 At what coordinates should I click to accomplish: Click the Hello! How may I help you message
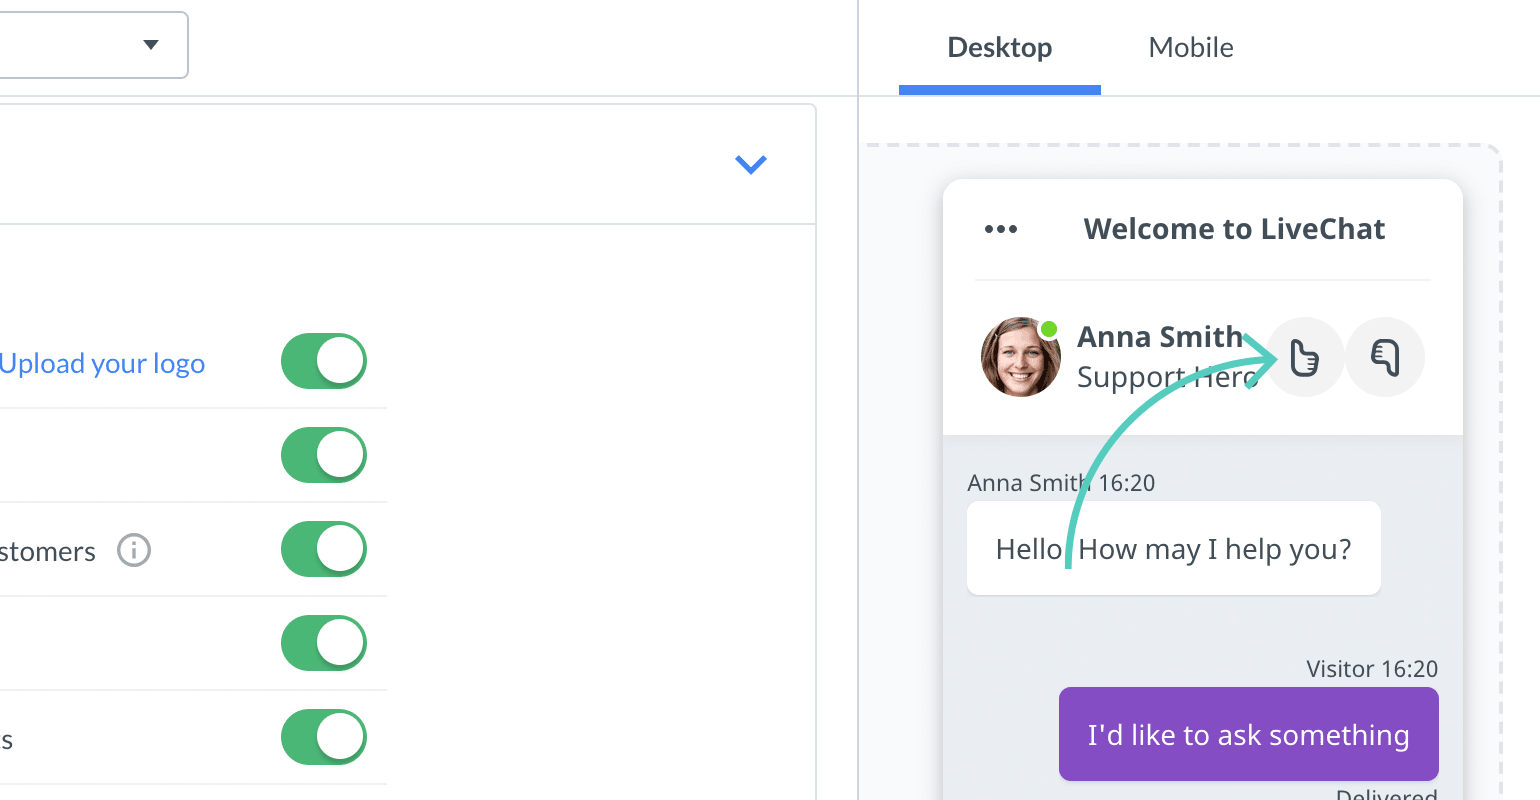(1172, 548)
